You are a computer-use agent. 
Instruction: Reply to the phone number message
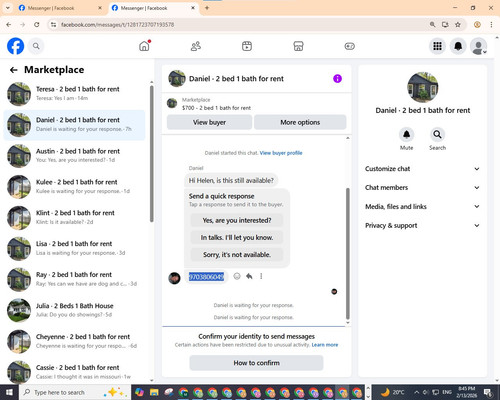249,276
